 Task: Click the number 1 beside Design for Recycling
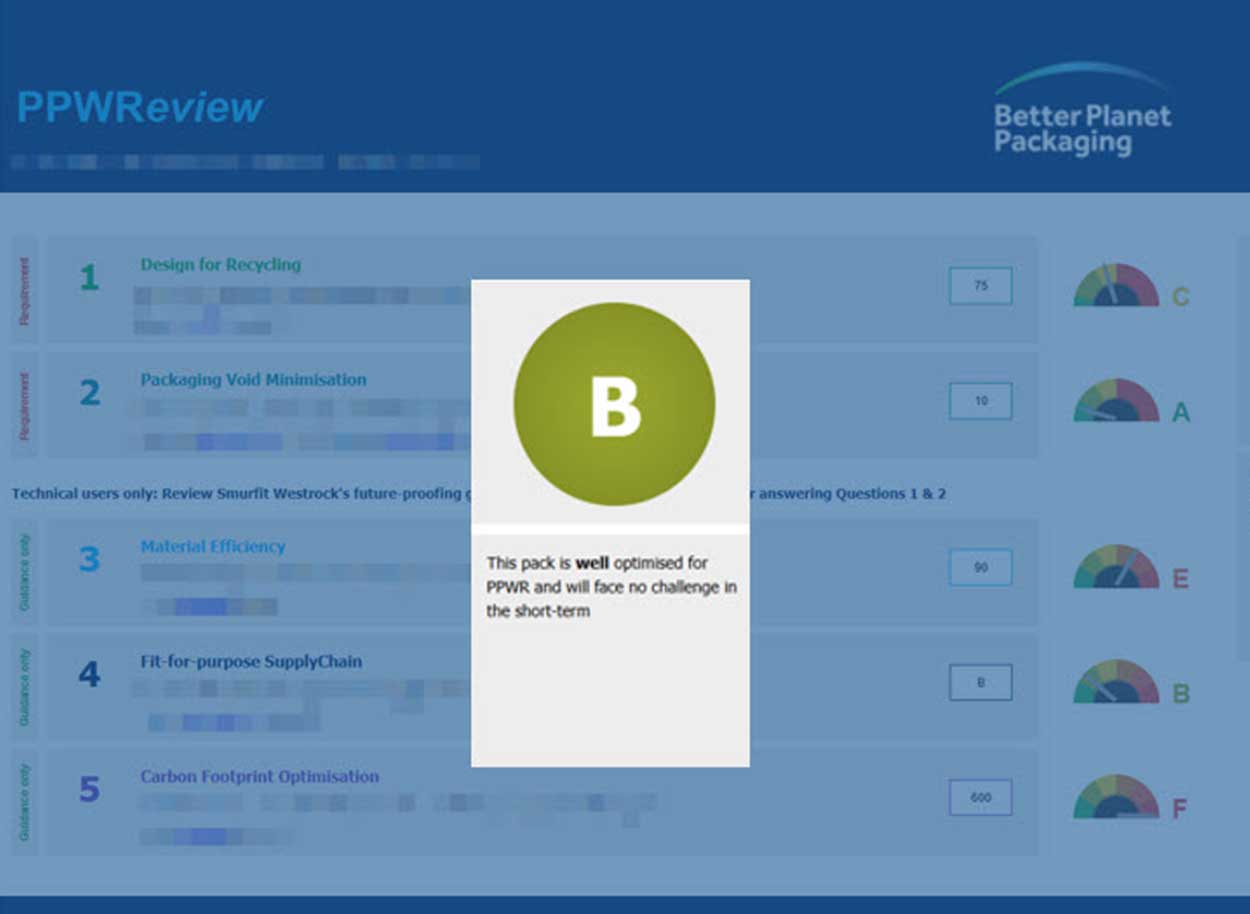click(x=89, y=278)
